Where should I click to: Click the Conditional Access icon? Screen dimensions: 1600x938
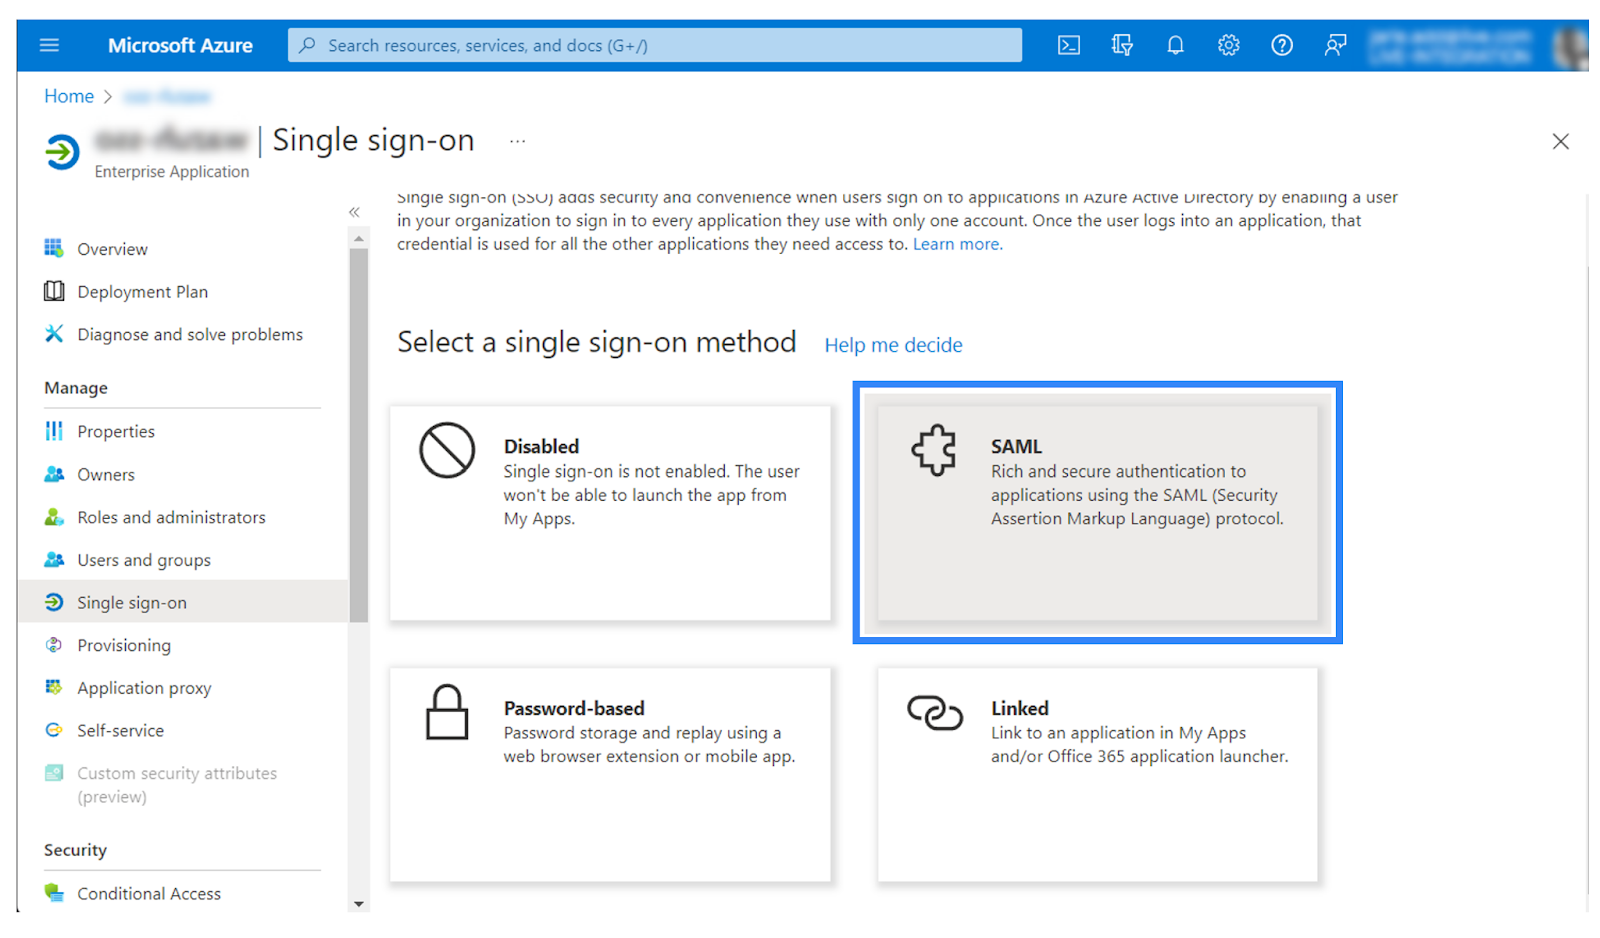tap(54, 893)
